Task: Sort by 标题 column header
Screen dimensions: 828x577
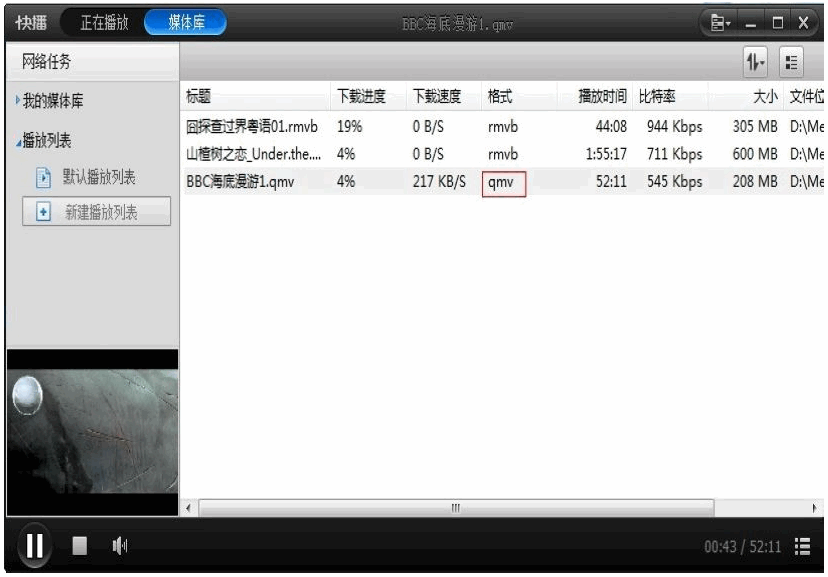Action: [x=255, y=96]
